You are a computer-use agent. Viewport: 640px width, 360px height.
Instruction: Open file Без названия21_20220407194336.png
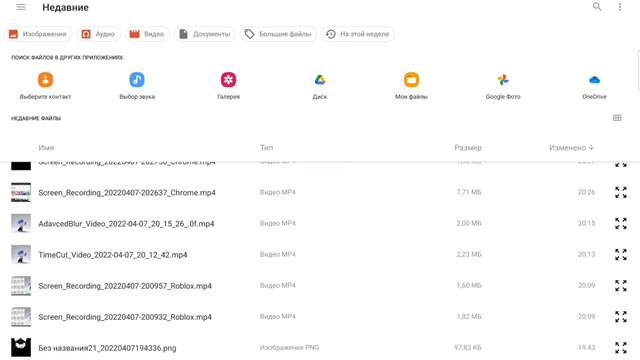(107, 348)
